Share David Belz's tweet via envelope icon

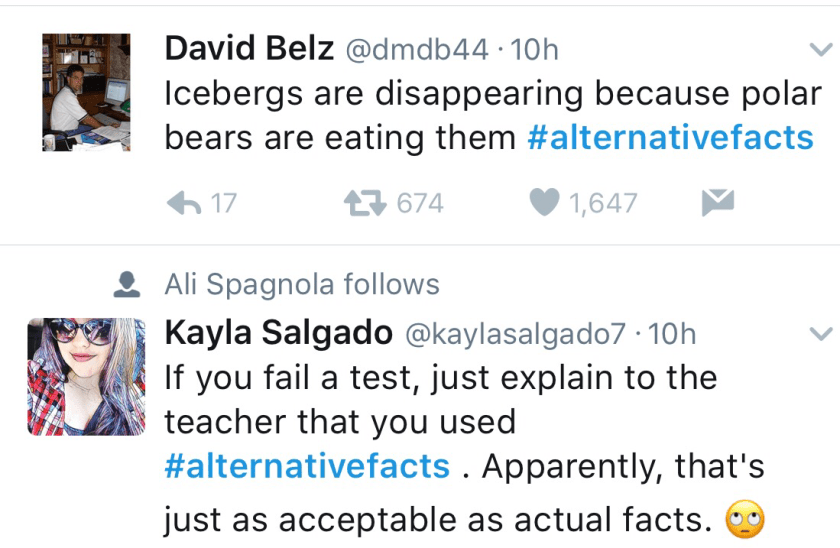[717, 203]
